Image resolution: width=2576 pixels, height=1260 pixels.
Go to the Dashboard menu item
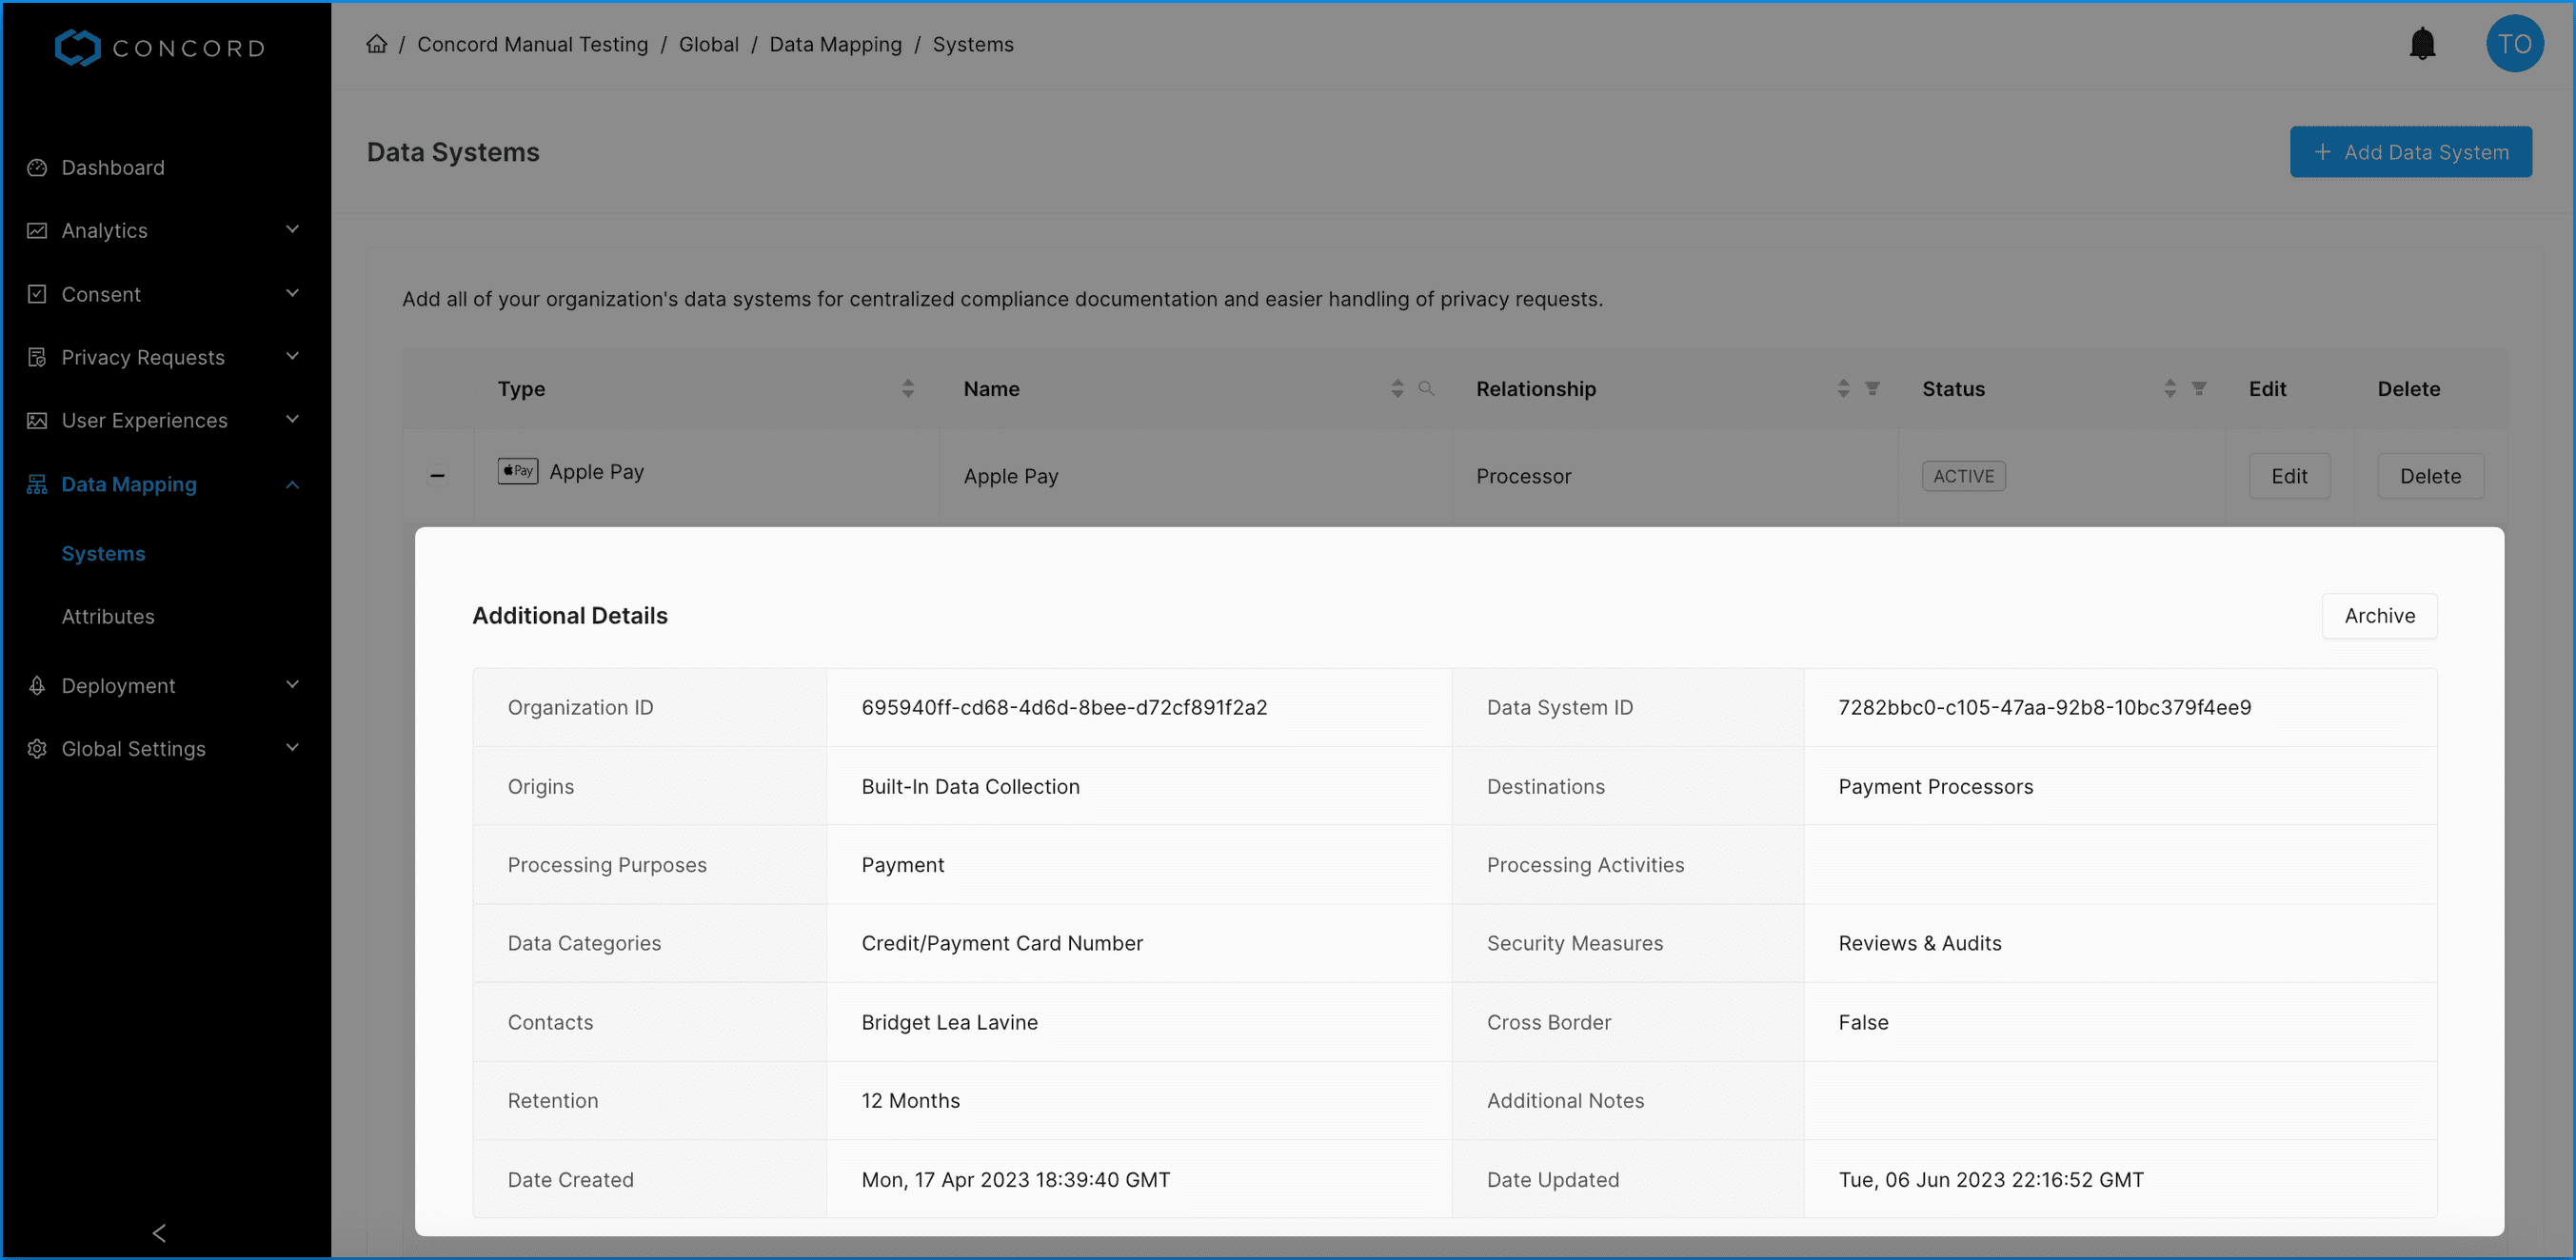[x=113, y=168]
